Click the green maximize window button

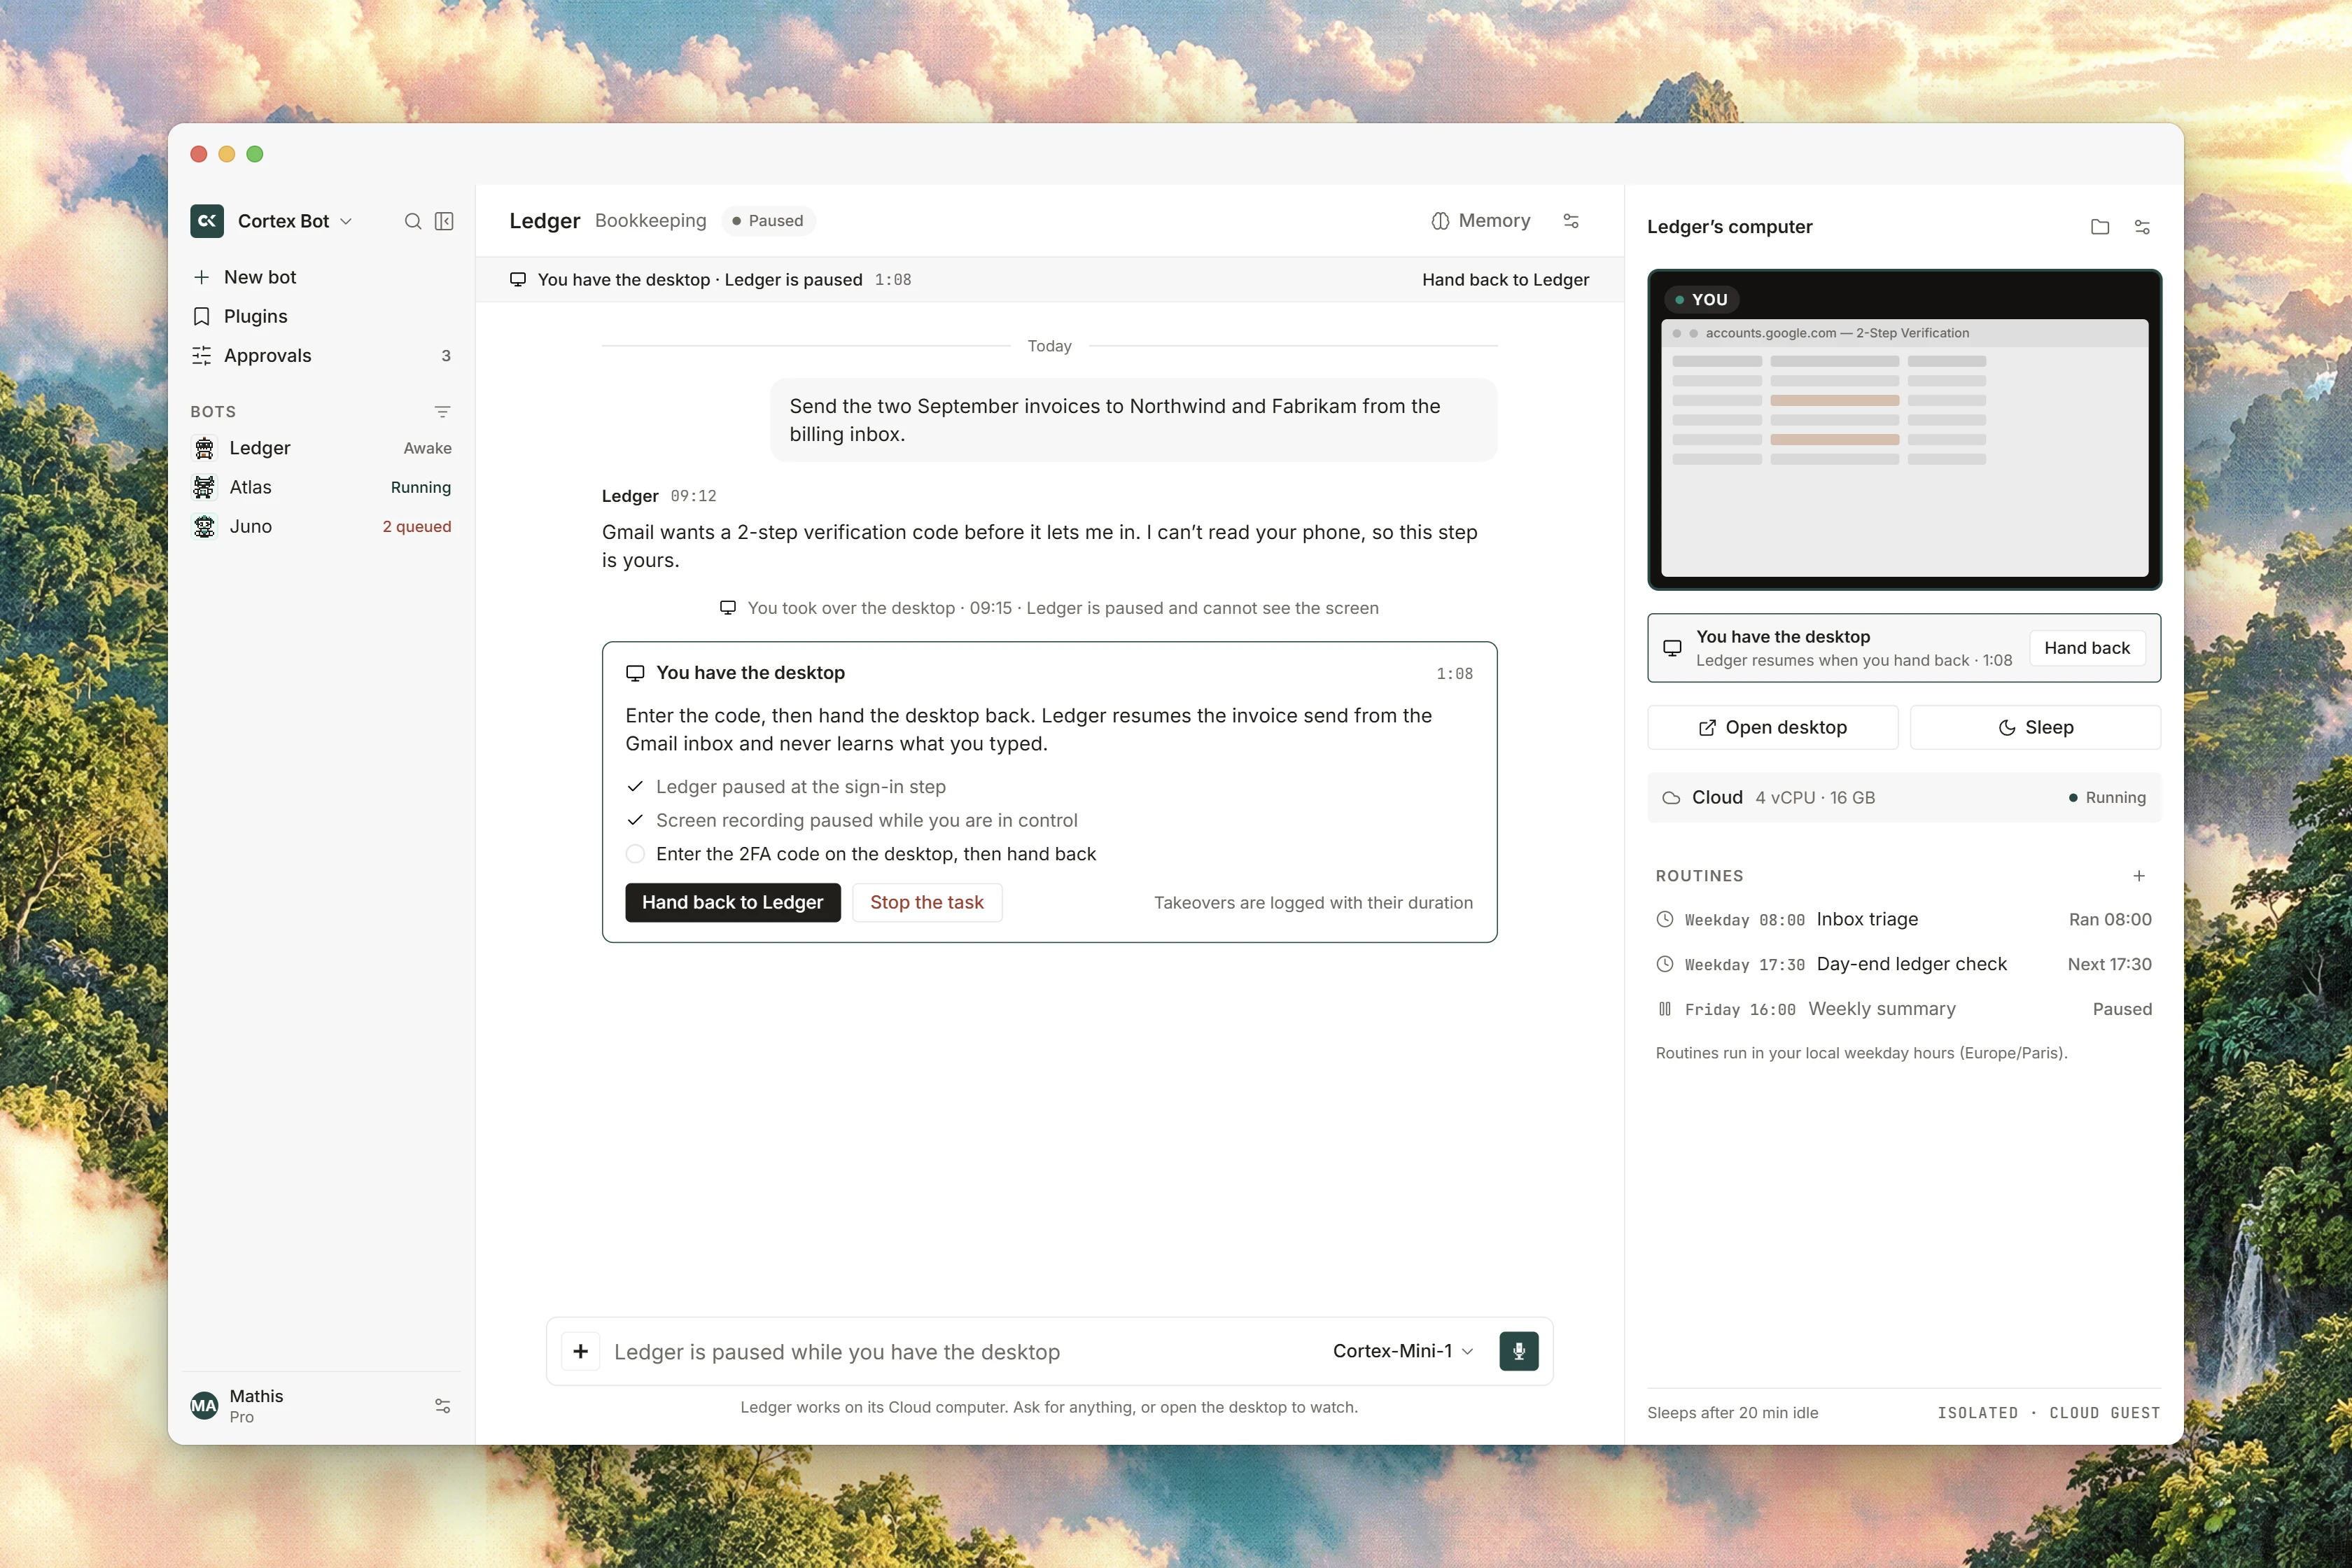coord(255,154)
